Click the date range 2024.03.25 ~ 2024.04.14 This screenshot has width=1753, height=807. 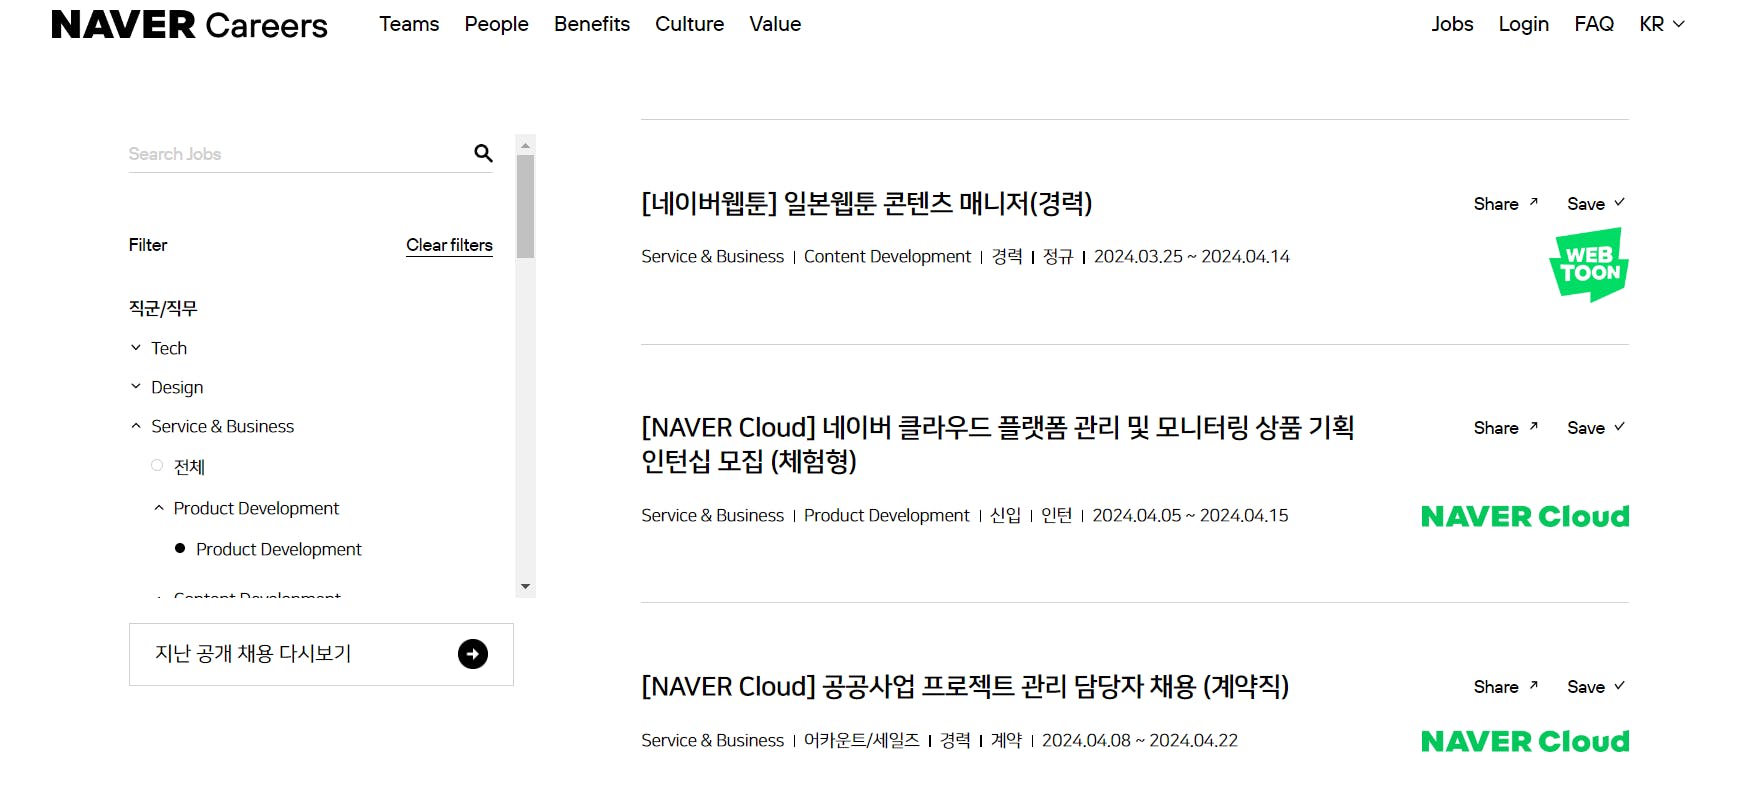[1192, 257]
